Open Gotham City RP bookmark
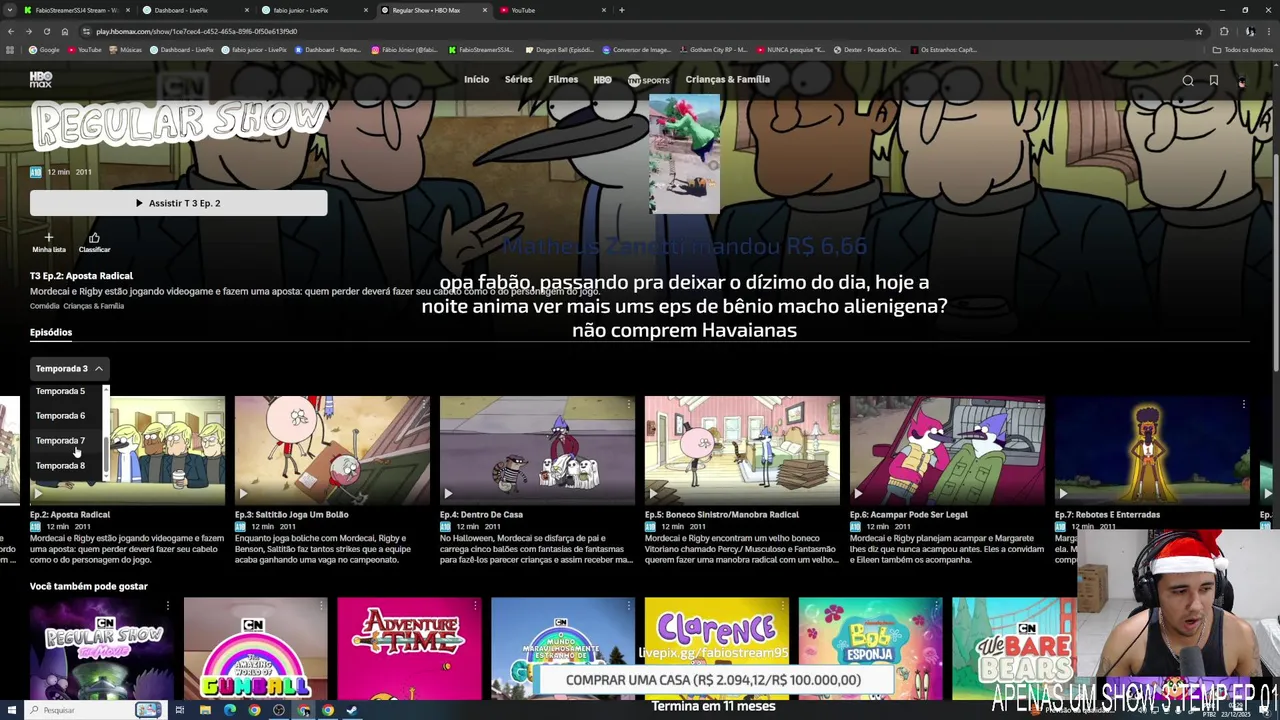Screen dimensions: 1280x720 [715, 49]
